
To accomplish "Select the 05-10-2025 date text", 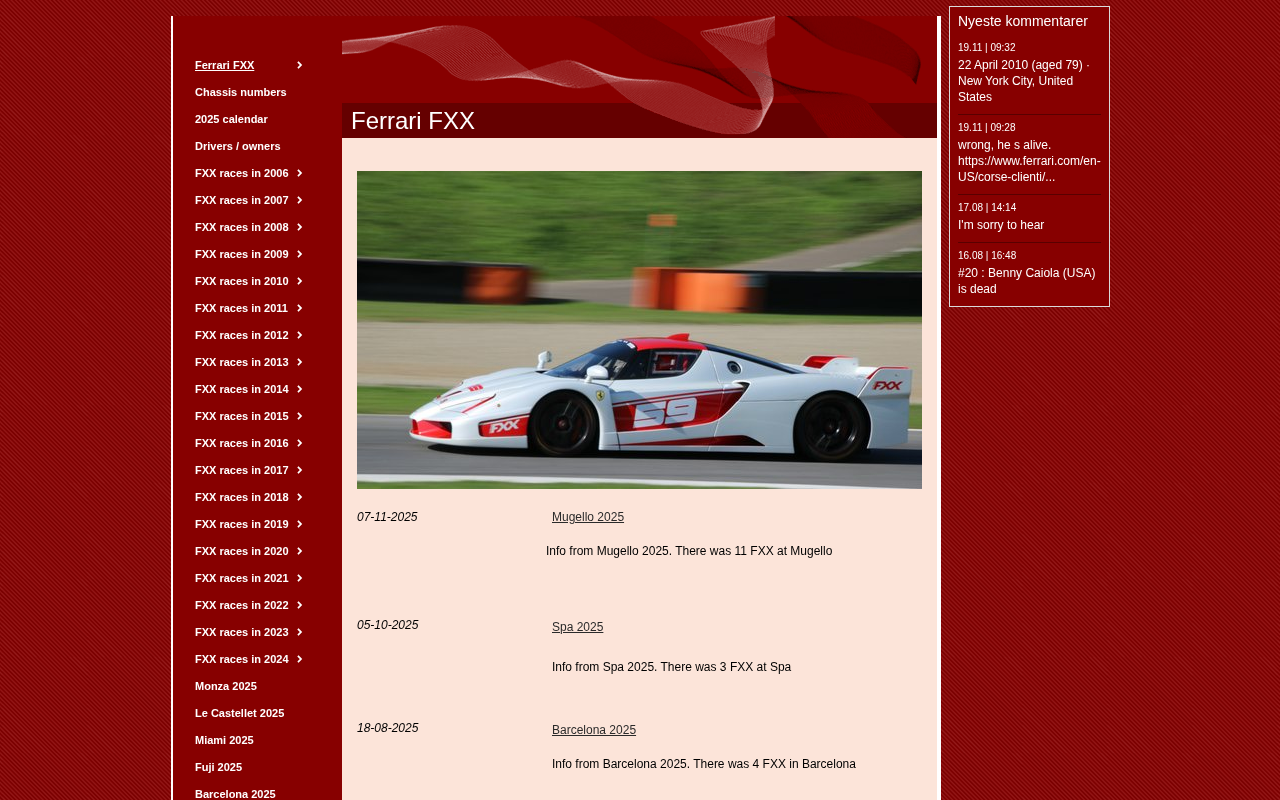I will click(x=388, y=625).
